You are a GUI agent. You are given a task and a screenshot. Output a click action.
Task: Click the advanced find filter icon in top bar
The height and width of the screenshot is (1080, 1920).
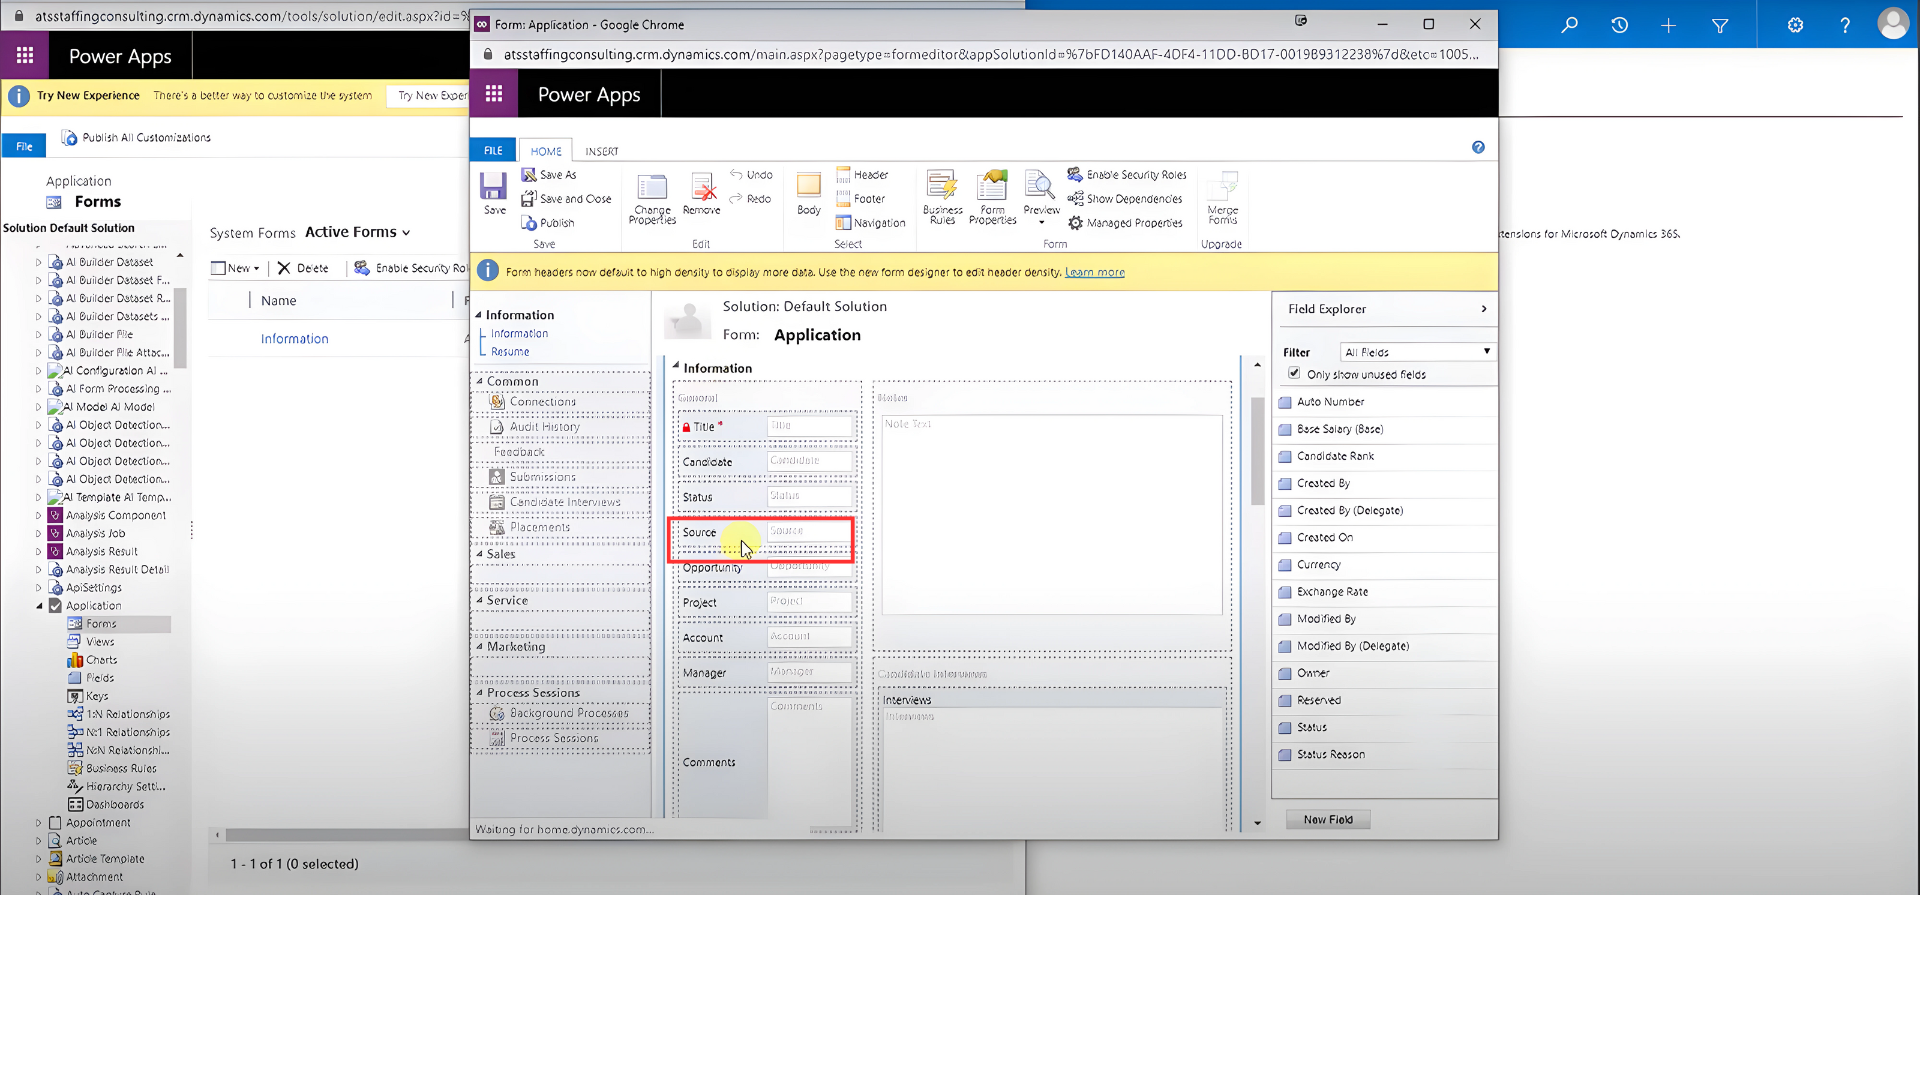click(1720, 25)
